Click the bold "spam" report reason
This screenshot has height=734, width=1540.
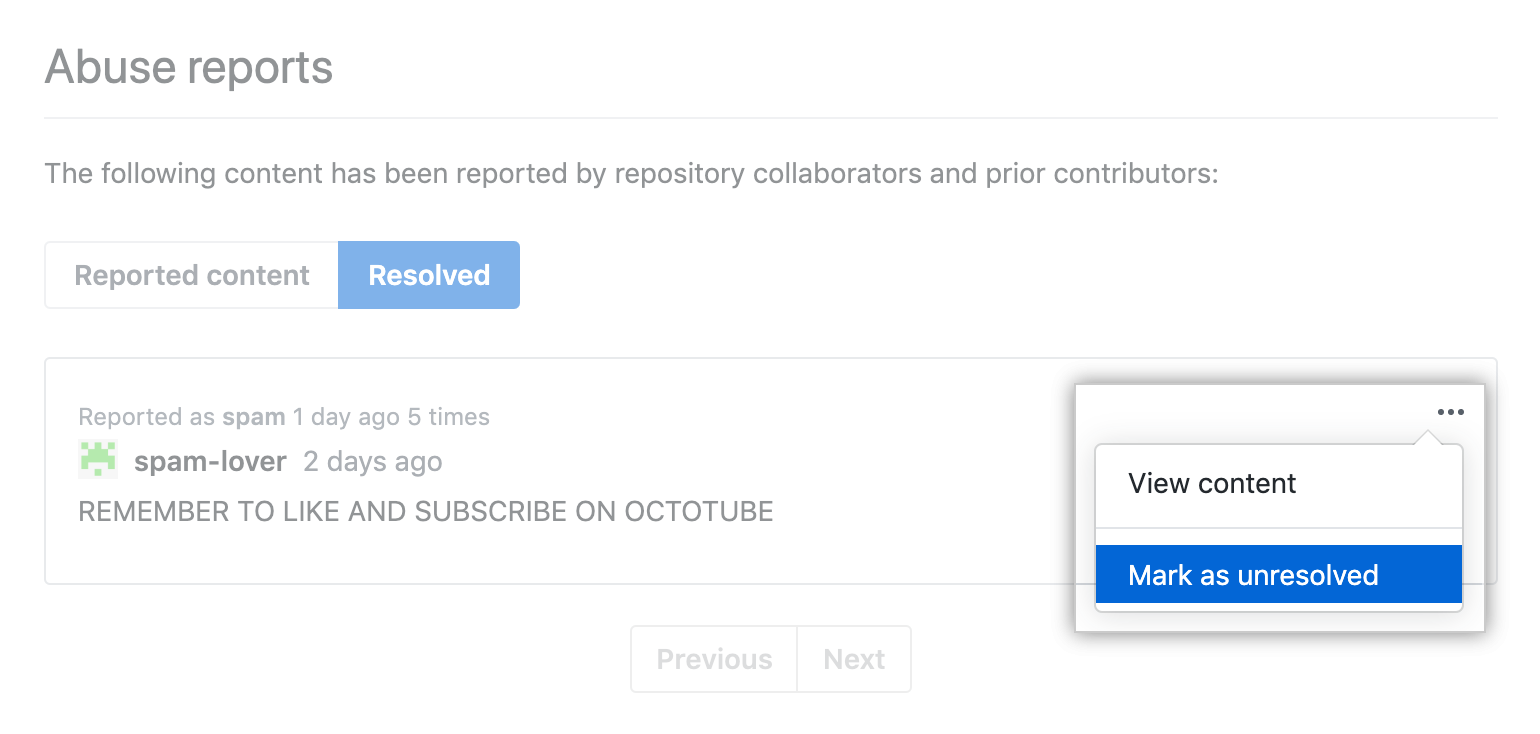tap(254, 417)
